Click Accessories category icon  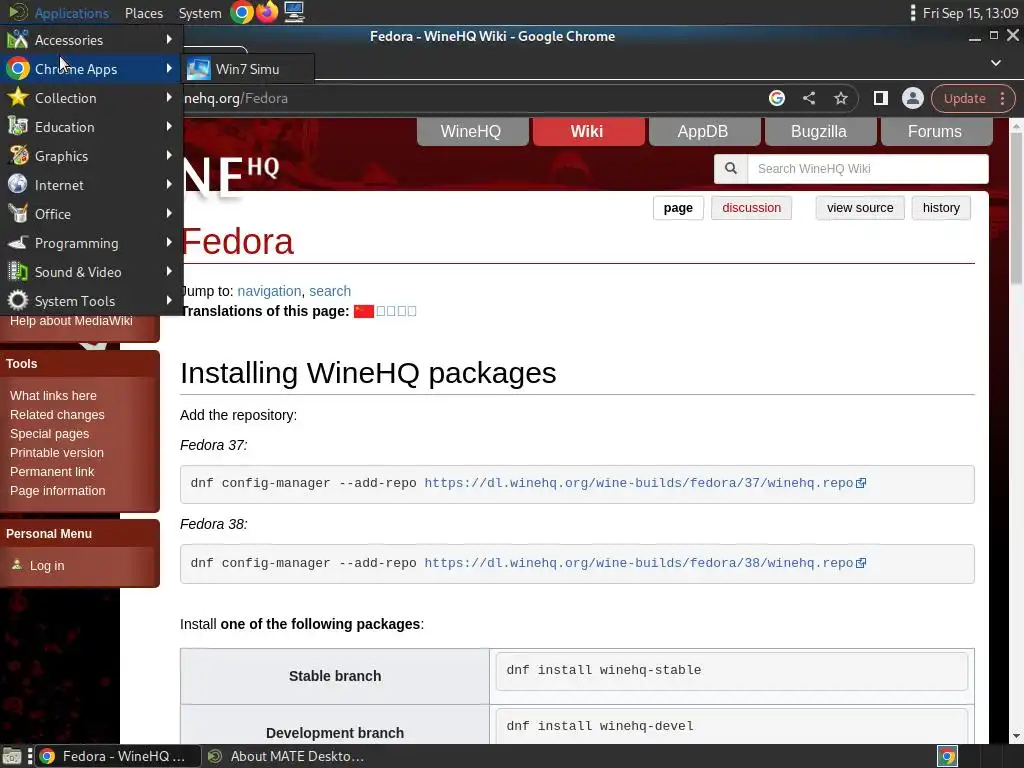click(x=18, y=40)
